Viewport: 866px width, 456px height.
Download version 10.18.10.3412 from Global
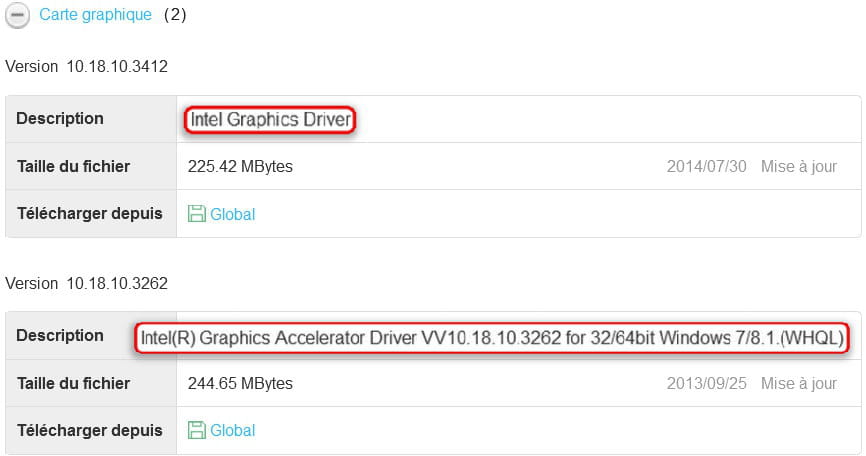(x=233, y=214)
